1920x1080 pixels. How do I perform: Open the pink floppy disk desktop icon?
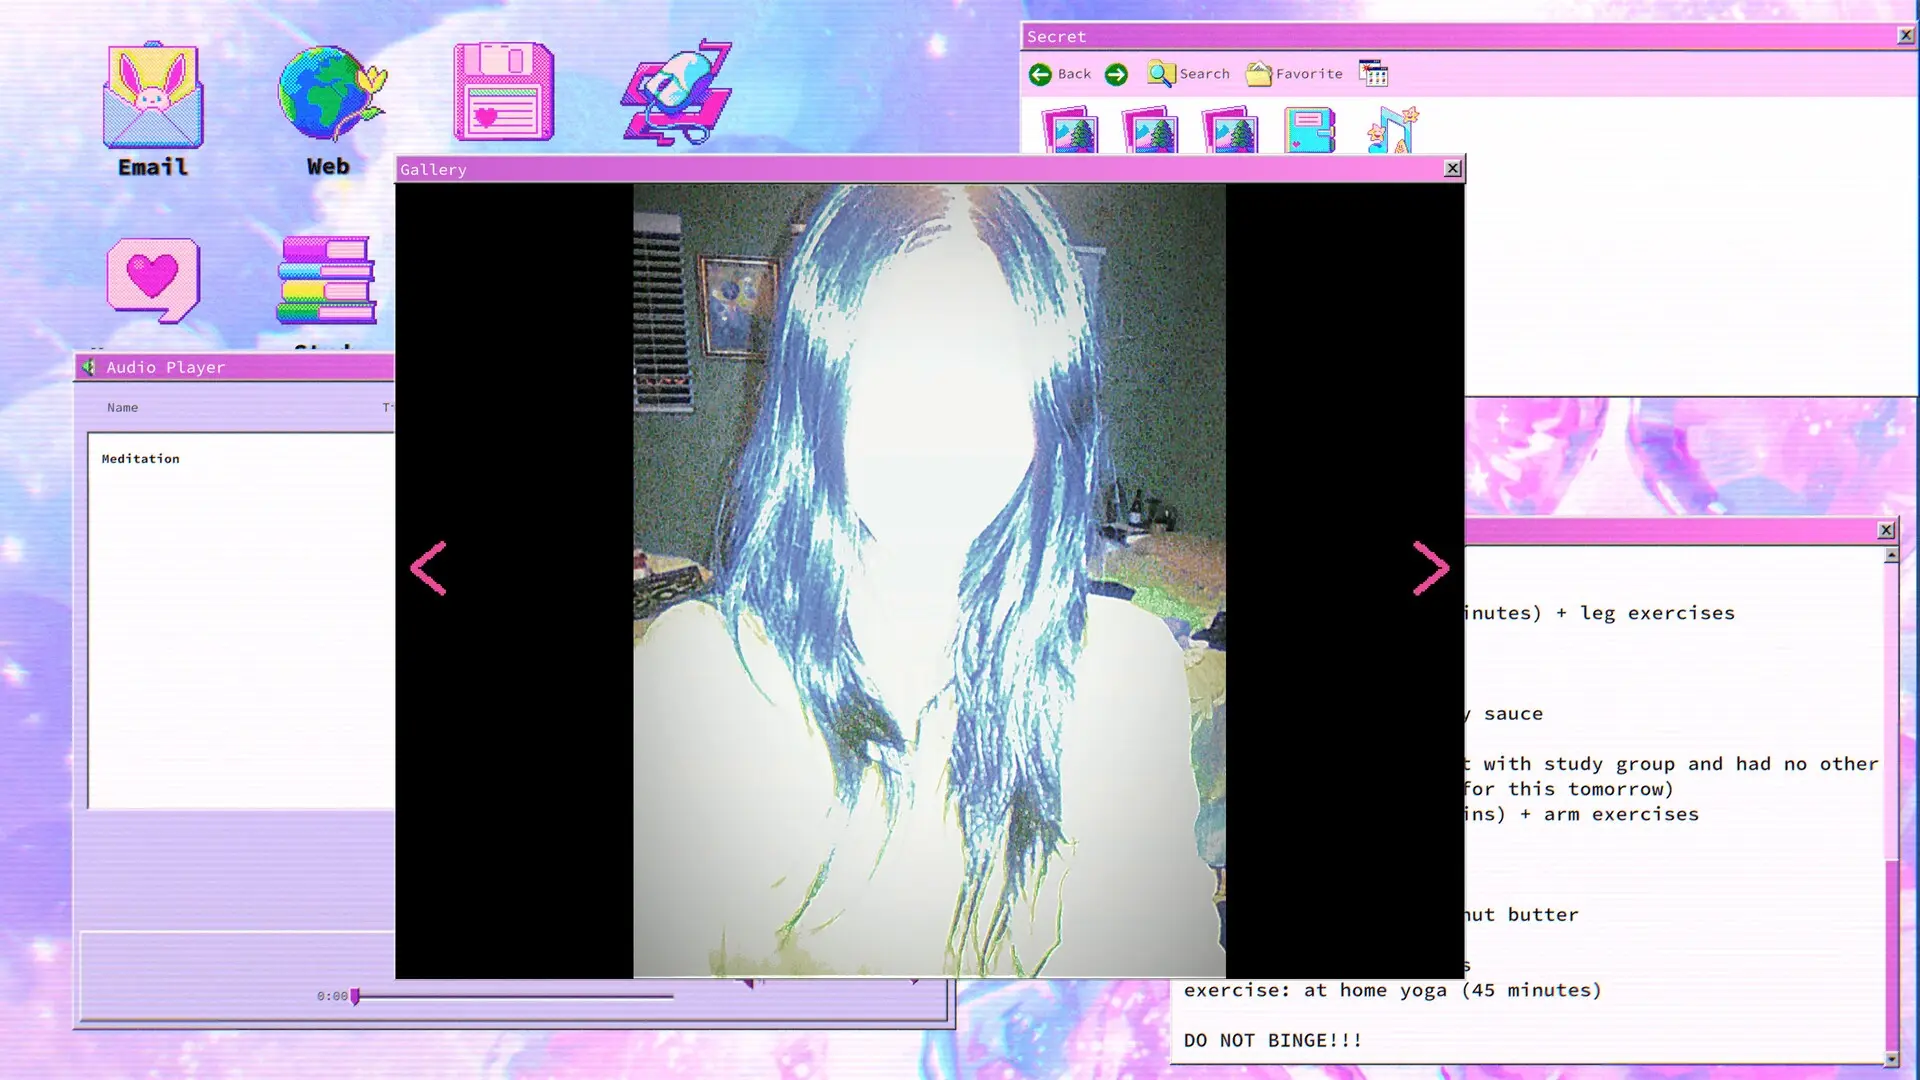(503, 92)
